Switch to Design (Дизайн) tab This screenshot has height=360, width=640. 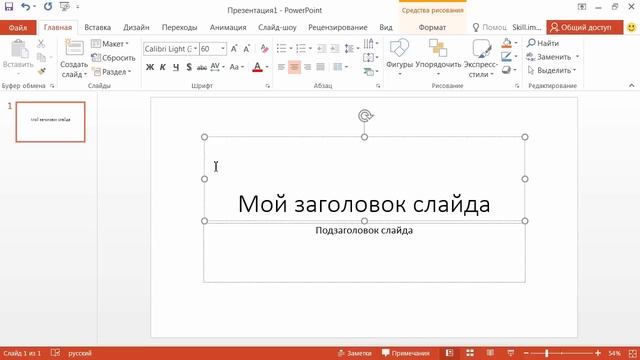pyautogui.click(x=136, y=27)
